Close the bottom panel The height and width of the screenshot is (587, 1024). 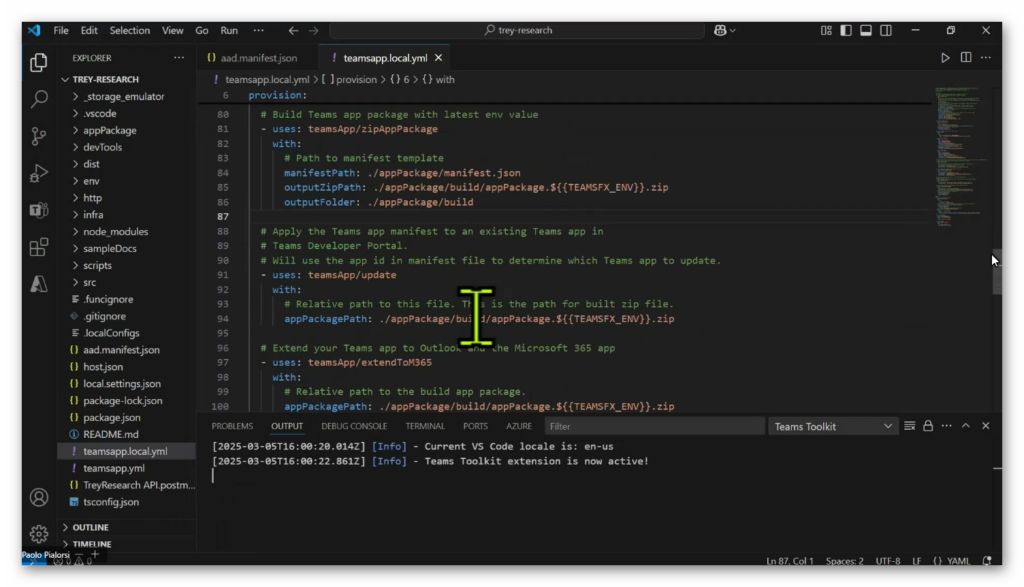point(985,426)
